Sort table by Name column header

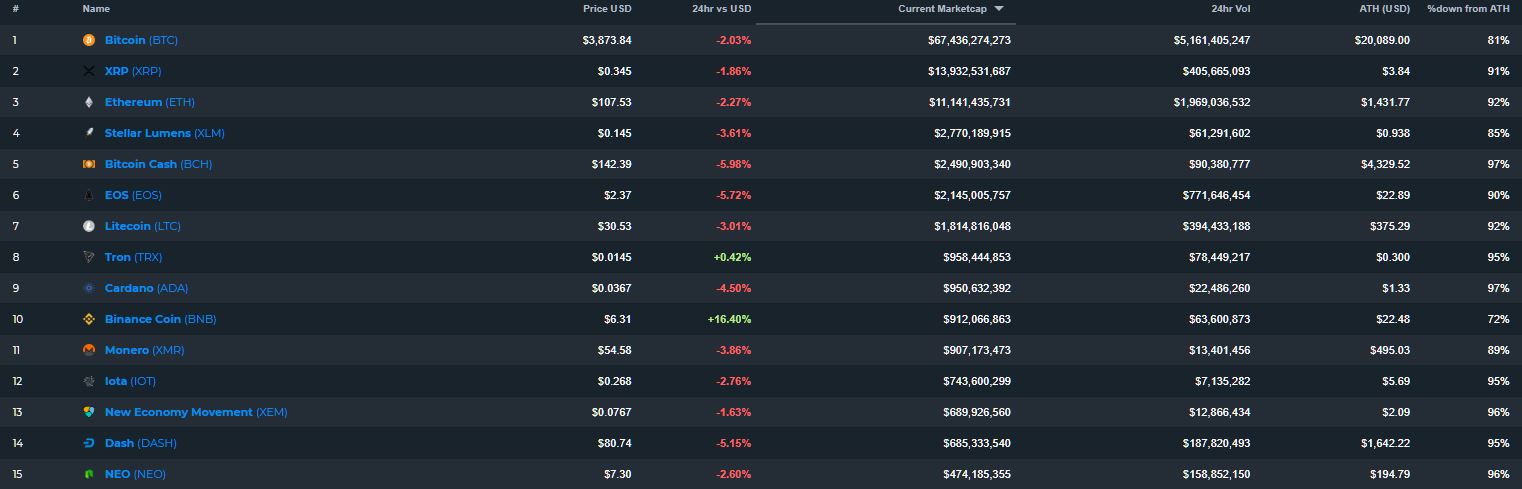[96, 9]
